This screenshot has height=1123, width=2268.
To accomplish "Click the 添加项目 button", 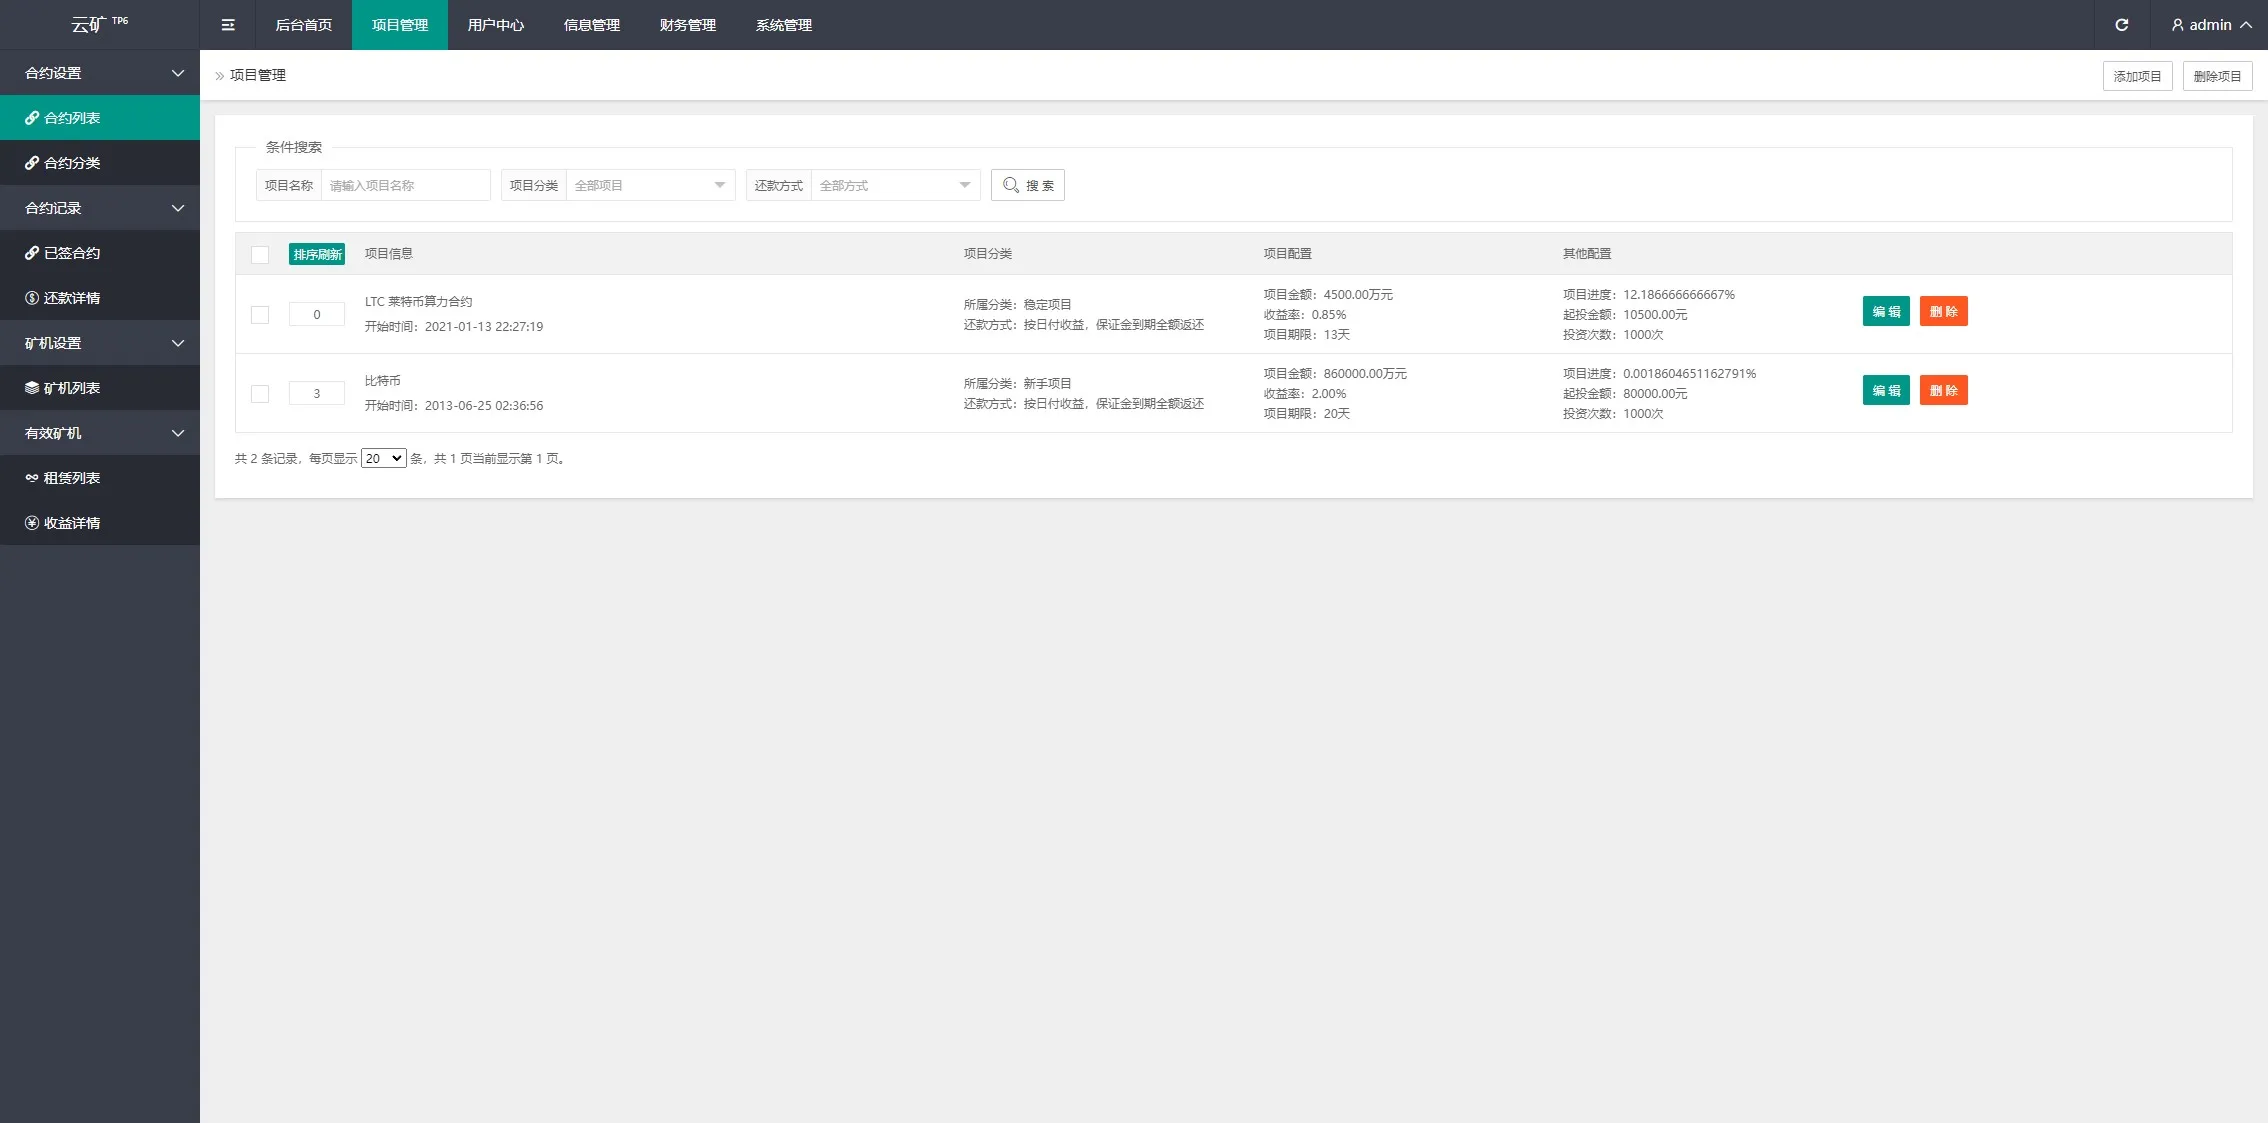I will [x=2137, y=76].
